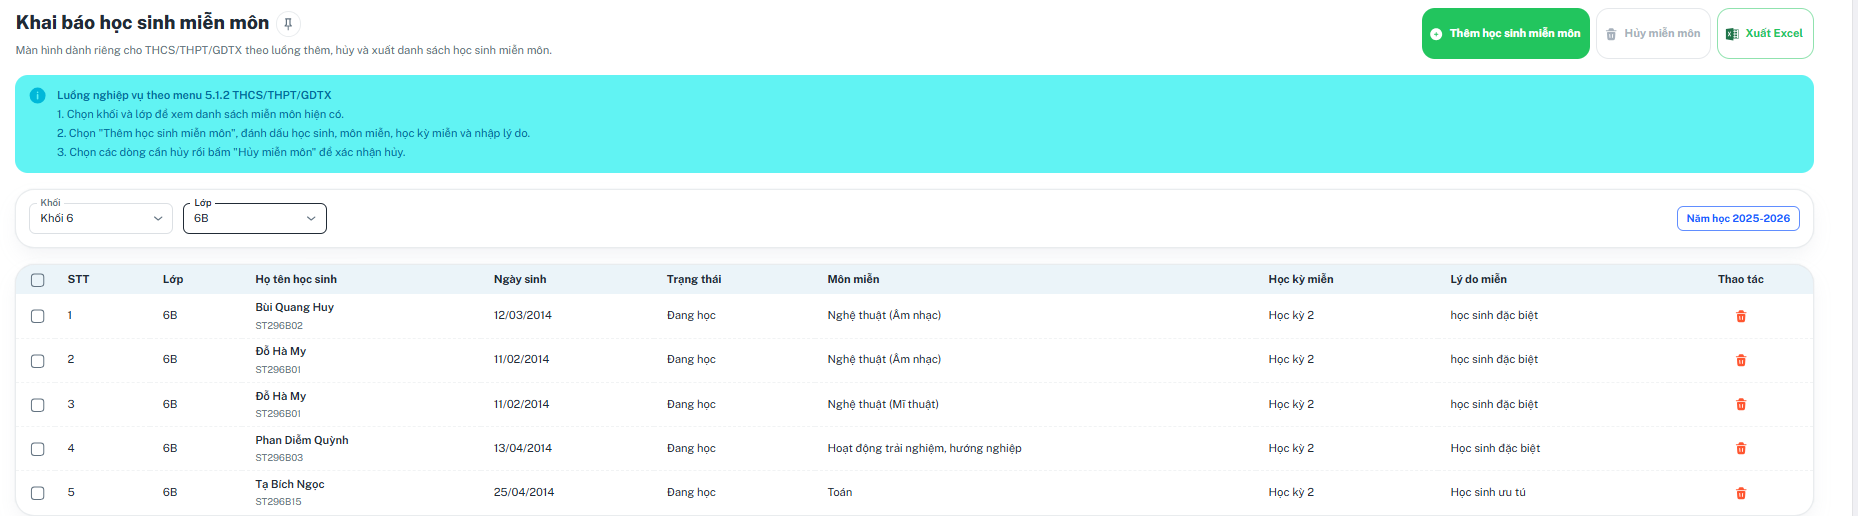
Task: Tick the select-all checkbox in table header
Action: click(x=38, y=280)
